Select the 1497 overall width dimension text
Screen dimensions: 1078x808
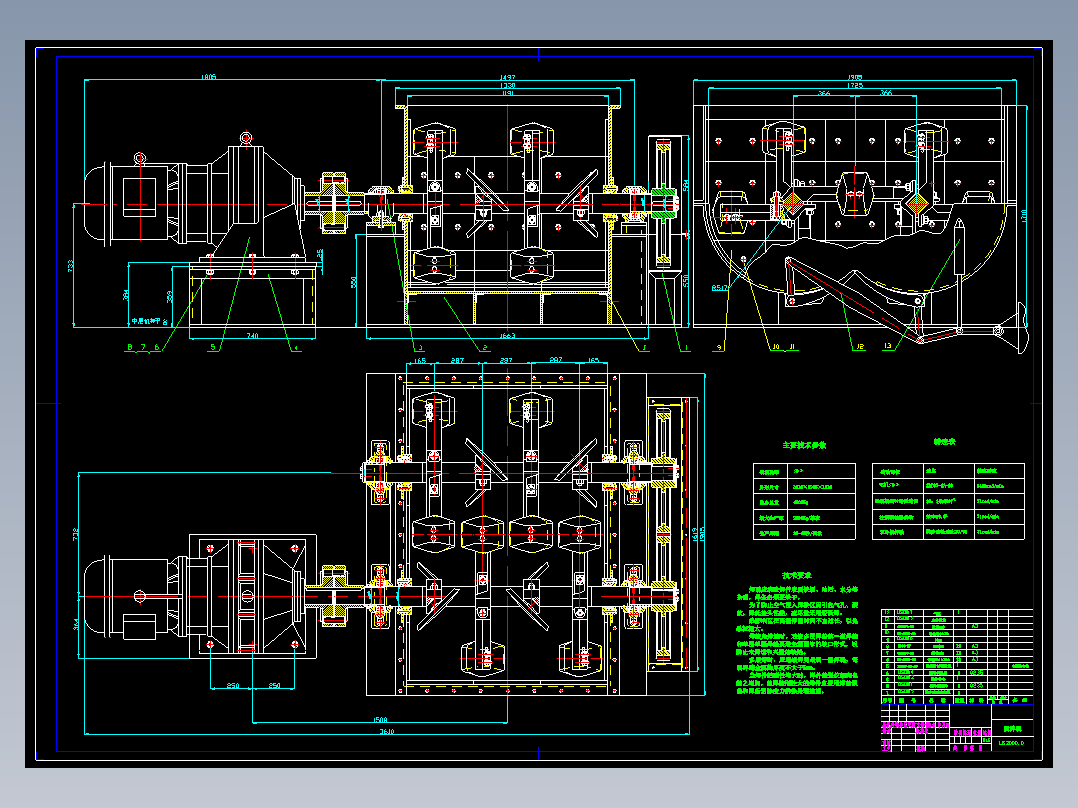pyautogui.click(x=507, y=78)
